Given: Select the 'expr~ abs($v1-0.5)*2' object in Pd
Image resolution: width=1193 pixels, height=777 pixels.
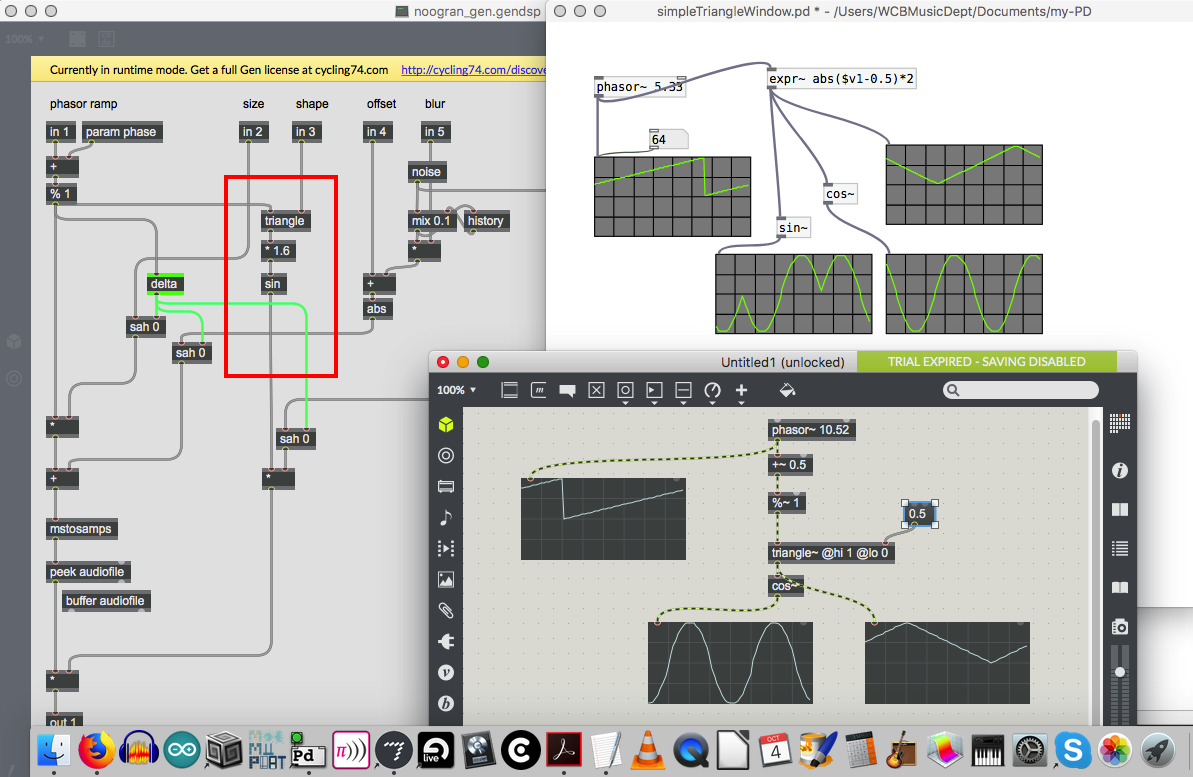Looking at the screenshot, I should tap(841, 78).
